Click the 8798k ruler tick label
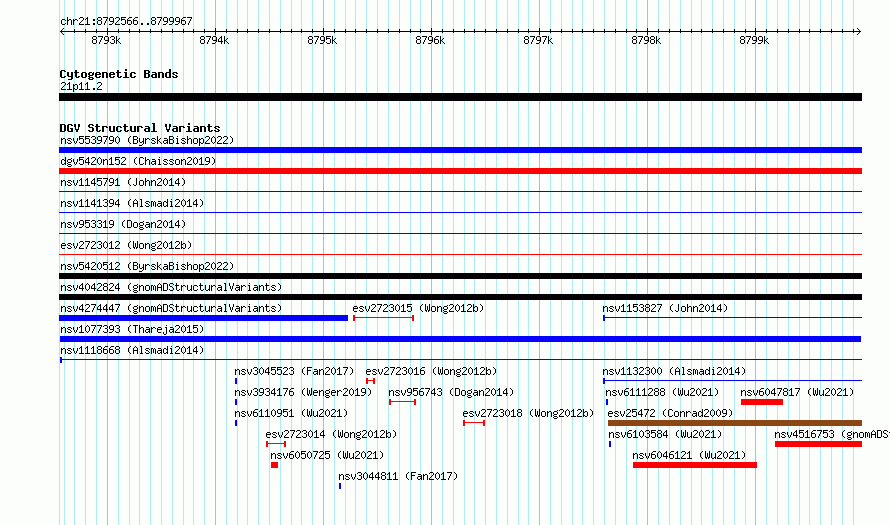The height and width of the screenshot is (525, 890). point(646,40)
